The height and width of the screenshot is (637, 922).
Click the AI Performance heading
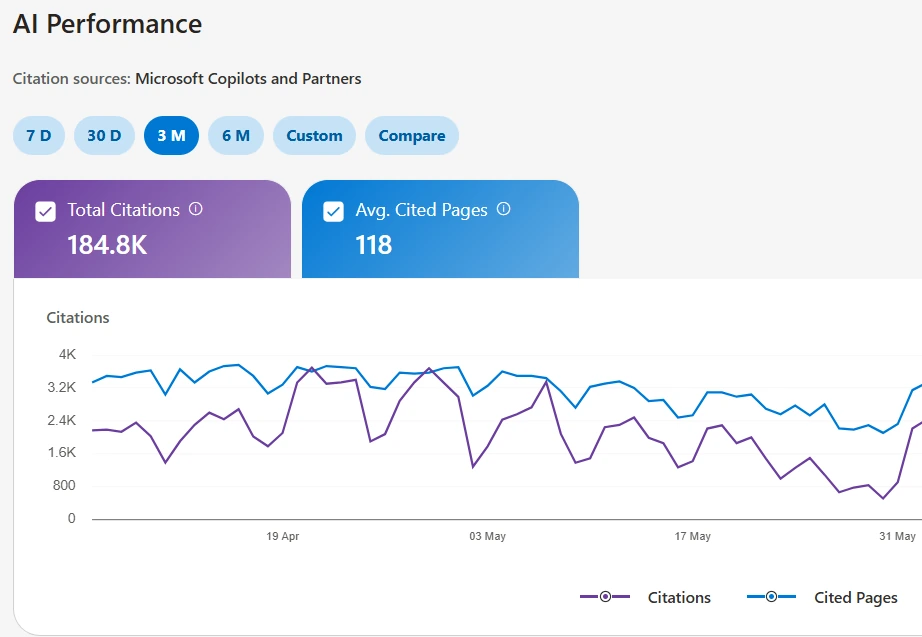click(108, 24)
